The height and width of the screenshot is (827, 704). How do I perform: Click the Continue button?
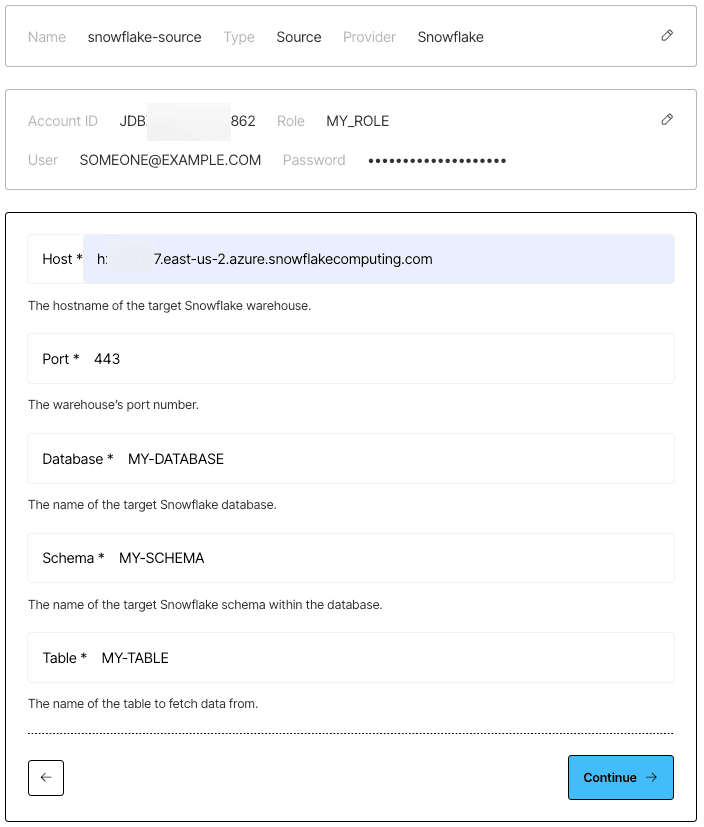[621, 777]
